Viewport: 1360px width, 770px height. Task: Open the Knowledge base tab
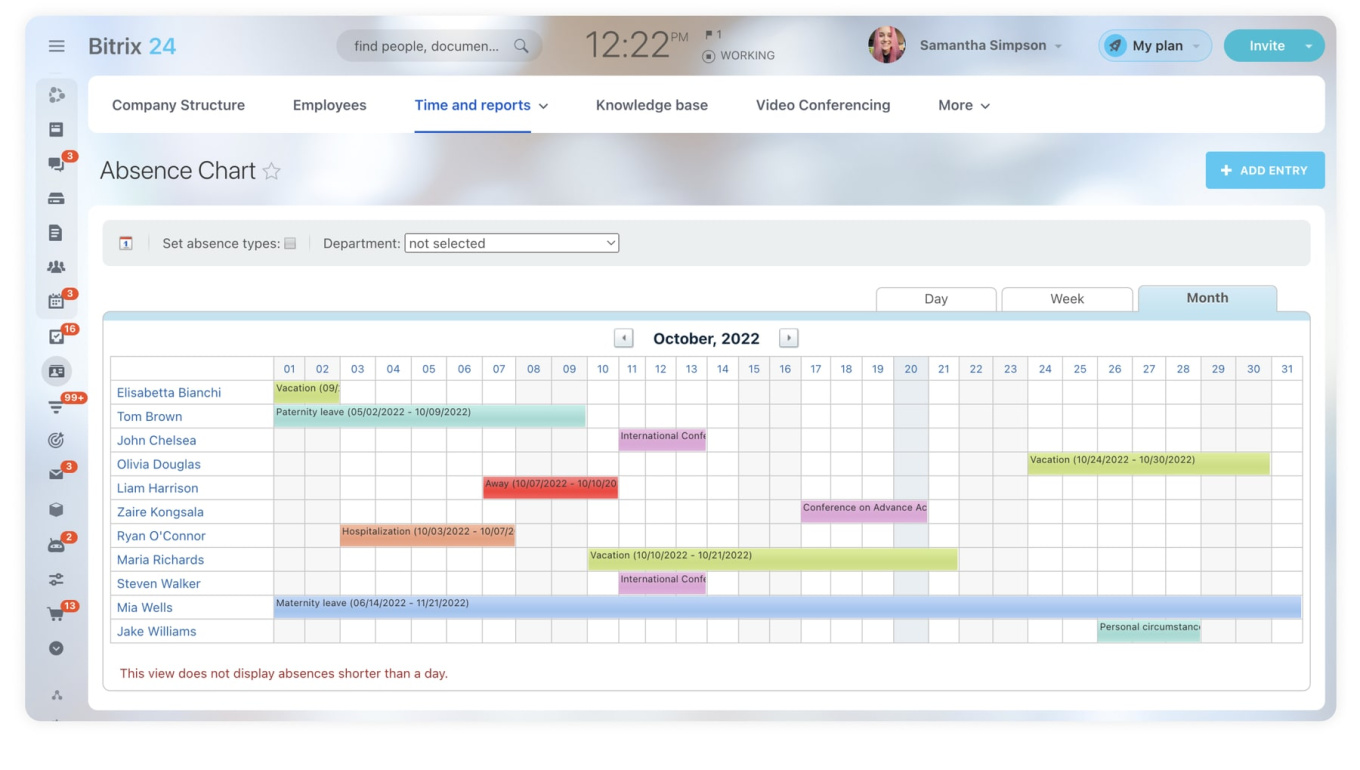[x=651, y=105]
